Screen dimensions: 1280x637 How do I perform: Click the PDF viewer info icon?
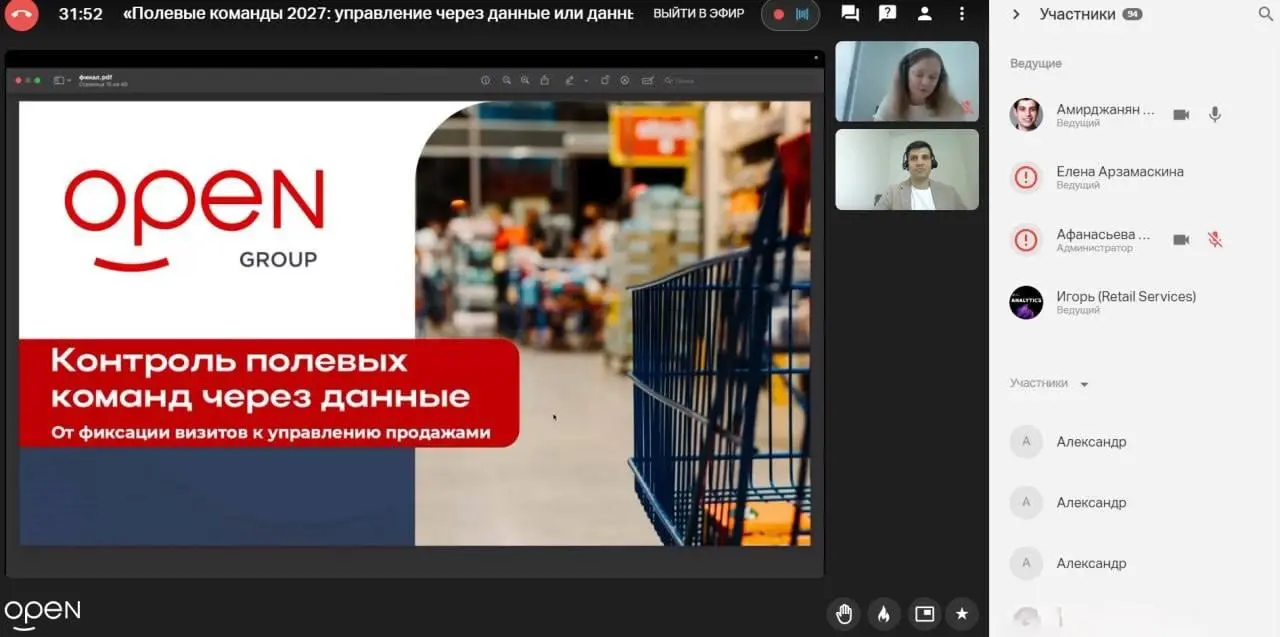485,80
